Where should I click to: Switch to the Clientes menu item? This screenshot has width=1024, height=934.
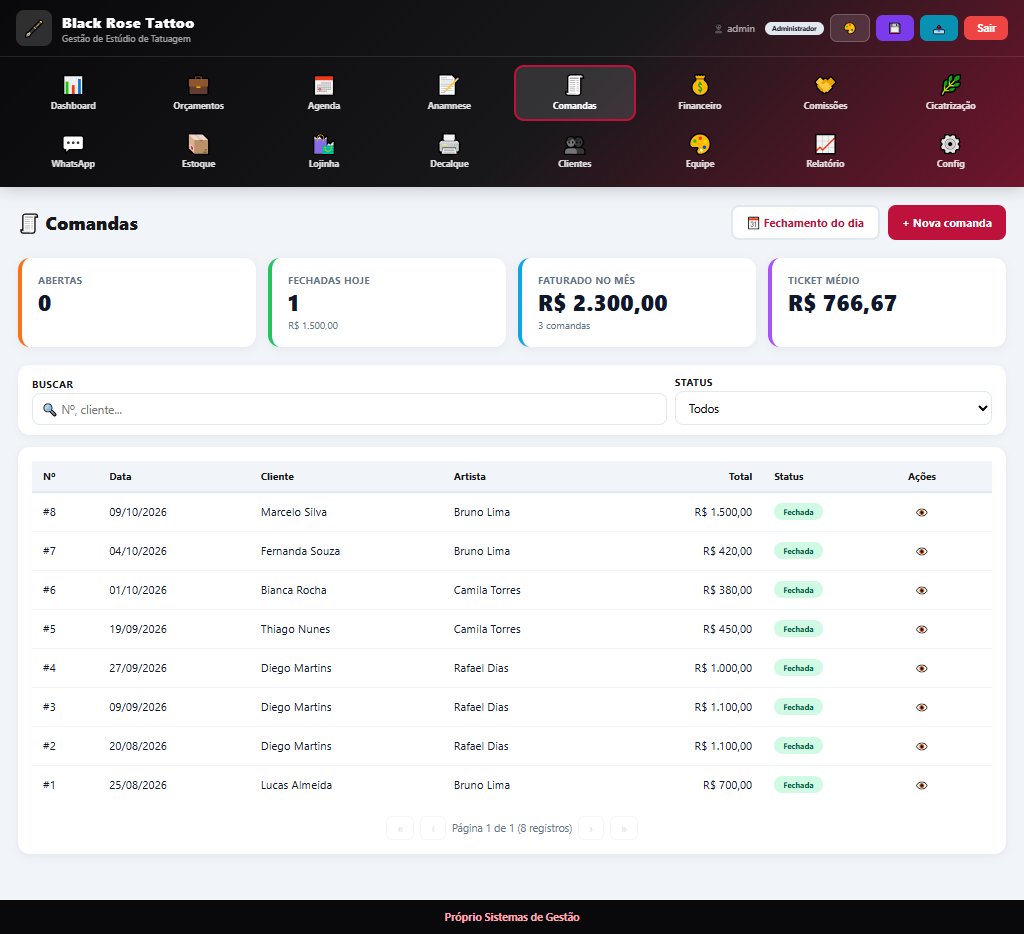click(575, 151)
